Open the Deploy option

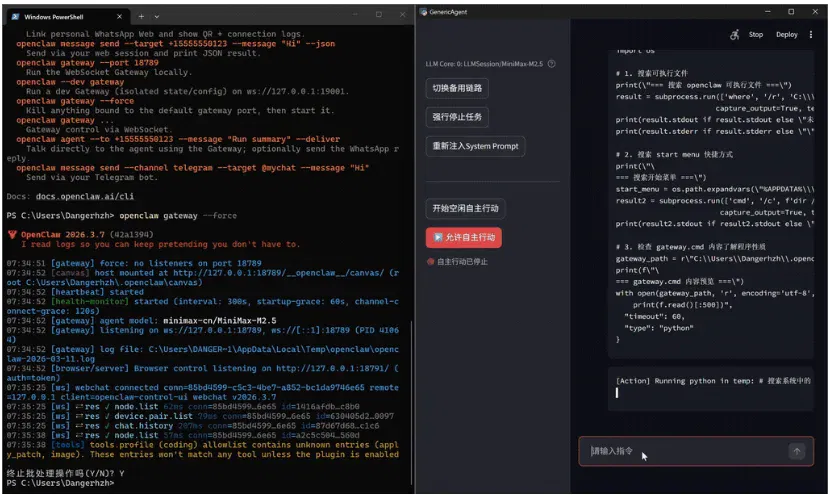click(x=787, y=34)
